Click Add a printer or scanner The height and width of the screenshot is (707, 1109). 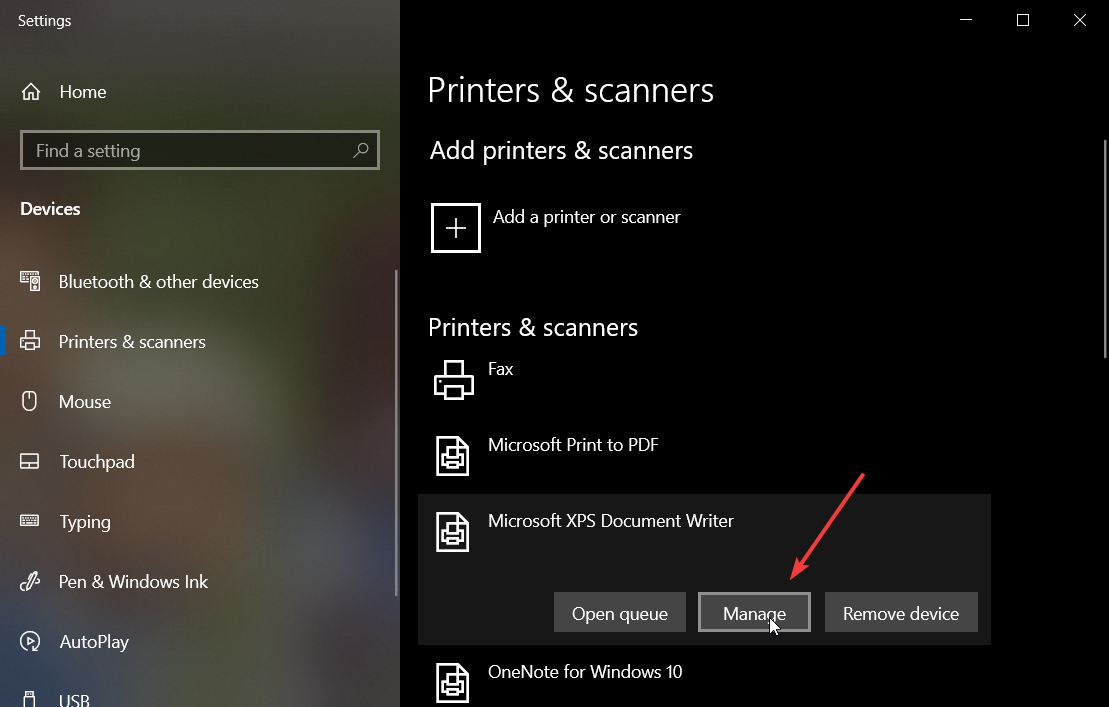556,228
